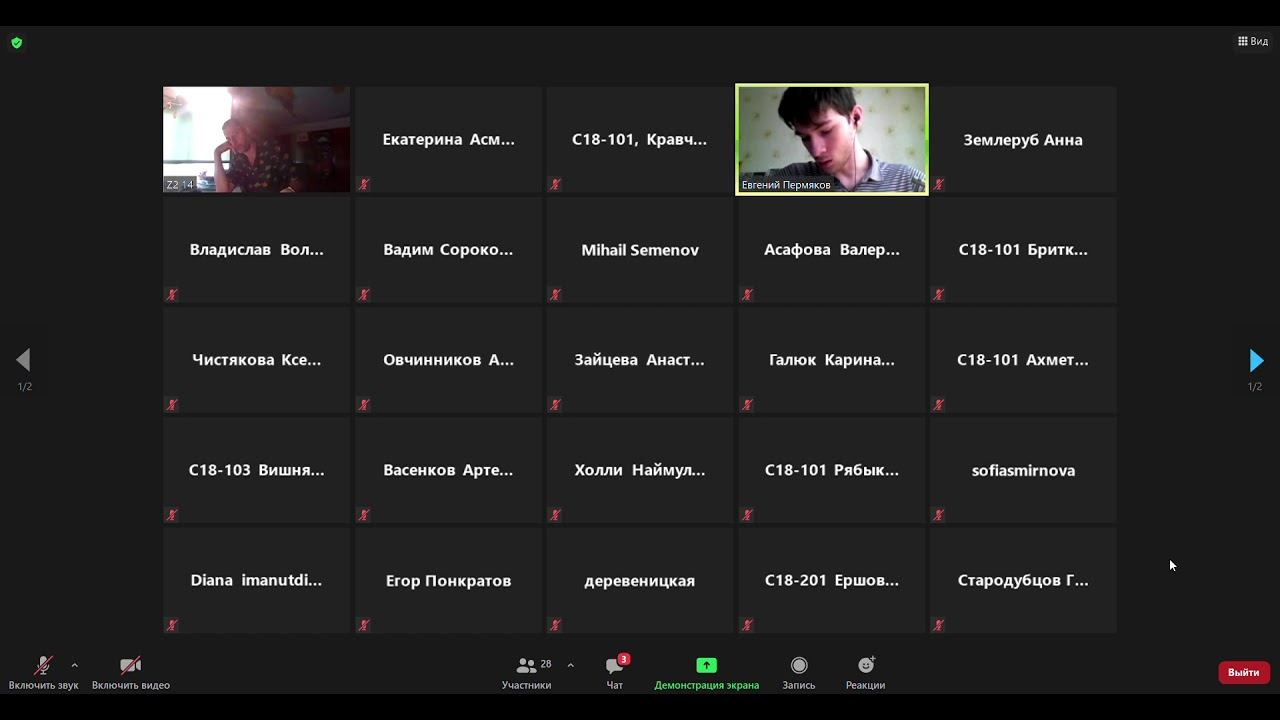Click muted mic icon on Землеруб Анна tile
The height and width of the screenshot is (720, 1280).
click(938, 184)
